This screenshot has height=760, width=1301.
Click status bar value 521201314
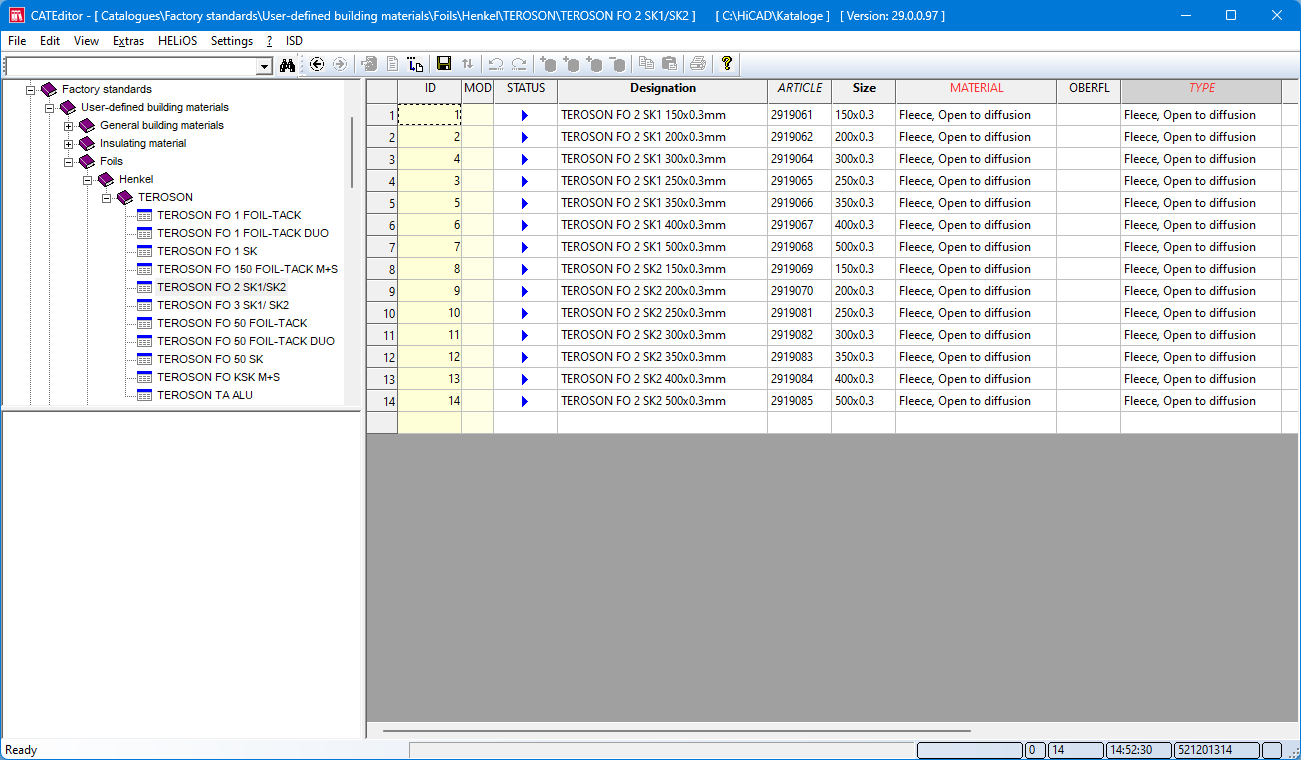coord(1217,750)
